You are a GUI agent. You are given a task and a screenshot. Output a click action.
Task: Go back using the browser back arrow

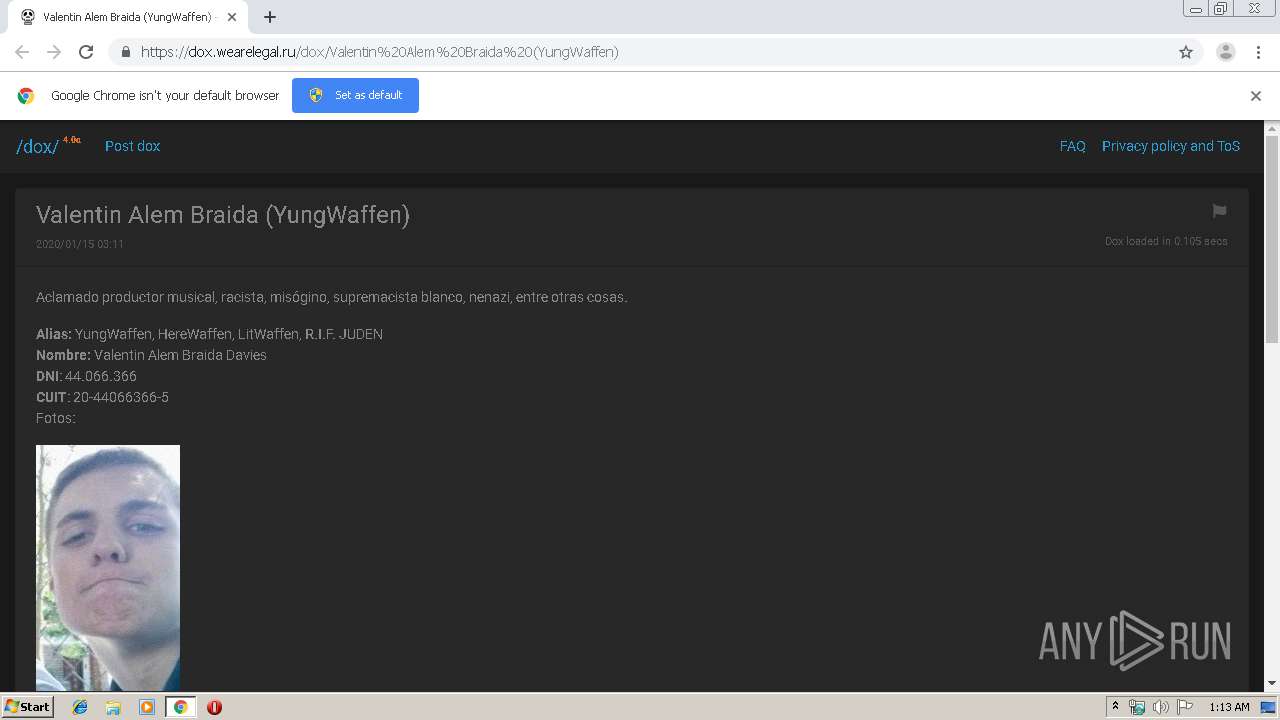[22, 52]
